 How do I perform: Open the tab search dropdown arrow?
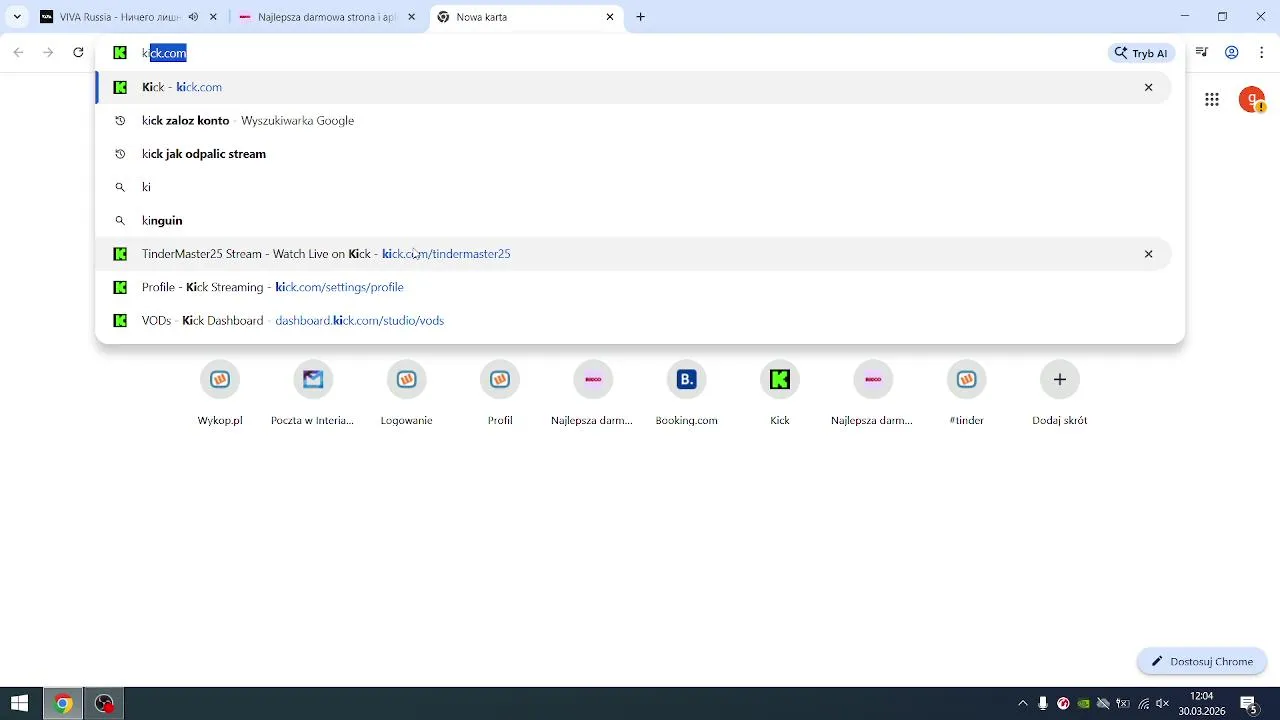point(17,17)
